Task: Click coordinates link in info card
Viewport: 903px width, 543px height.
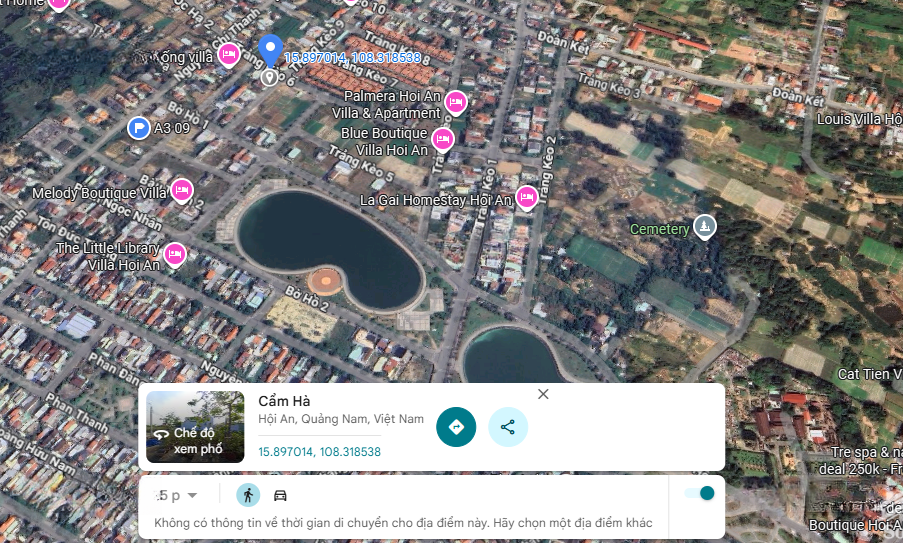Action: pyautogui.click(x=319, y=452)
